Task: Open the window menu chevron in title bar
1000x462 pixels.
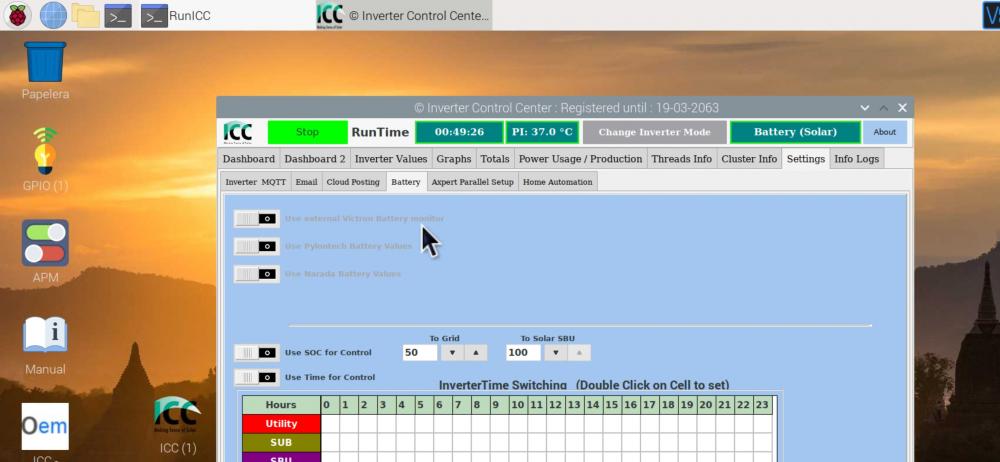Action: 865,108
